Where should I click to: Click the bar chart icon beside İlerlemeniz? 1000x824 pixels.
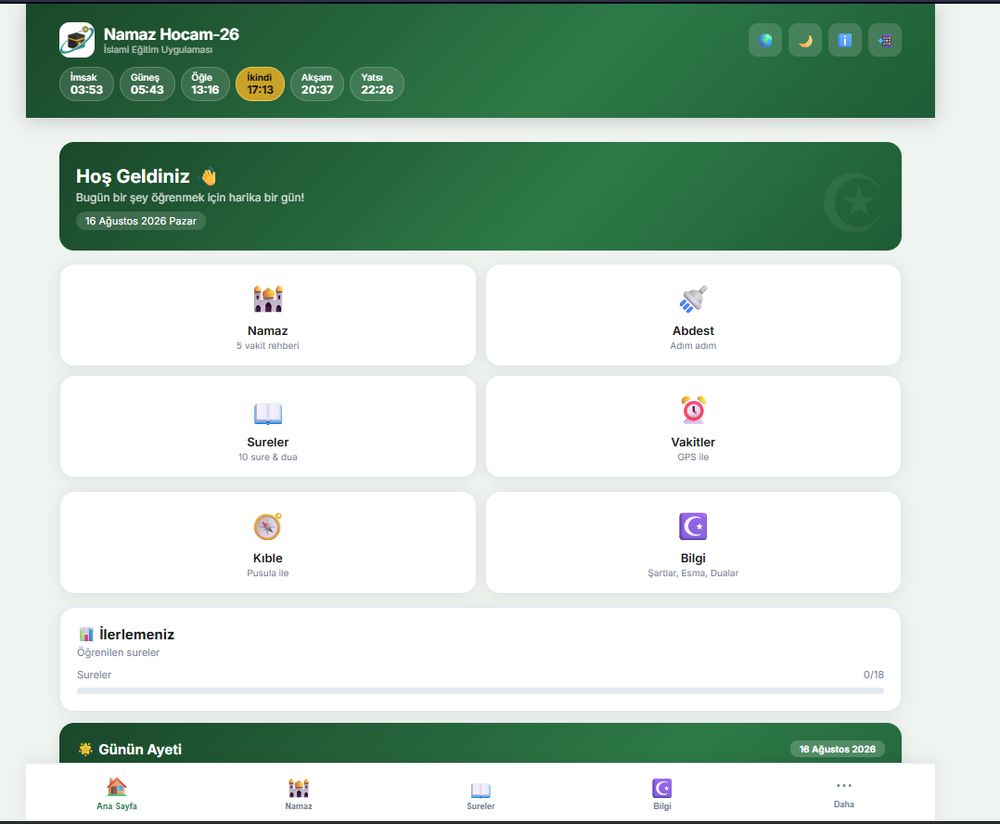pos(86,635)
